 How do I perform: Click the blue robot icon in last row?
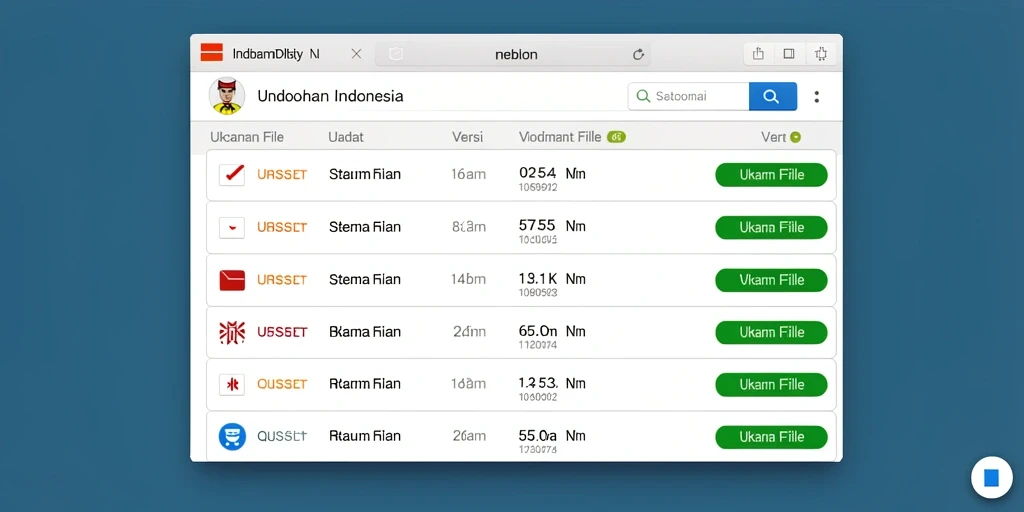[232, 436]
